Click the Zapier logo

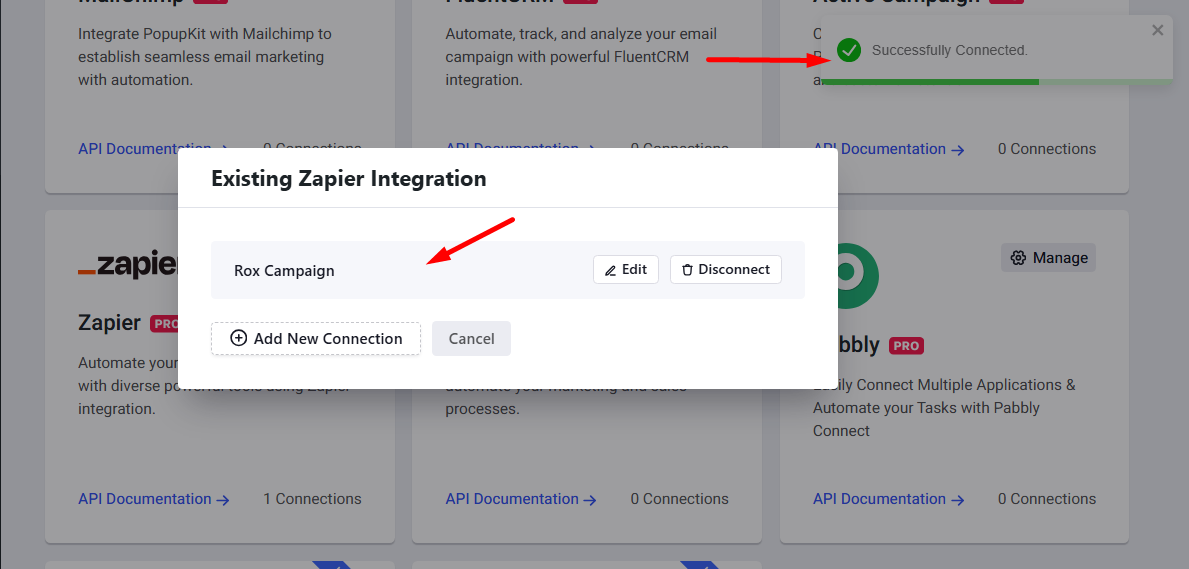pos(127,264)
